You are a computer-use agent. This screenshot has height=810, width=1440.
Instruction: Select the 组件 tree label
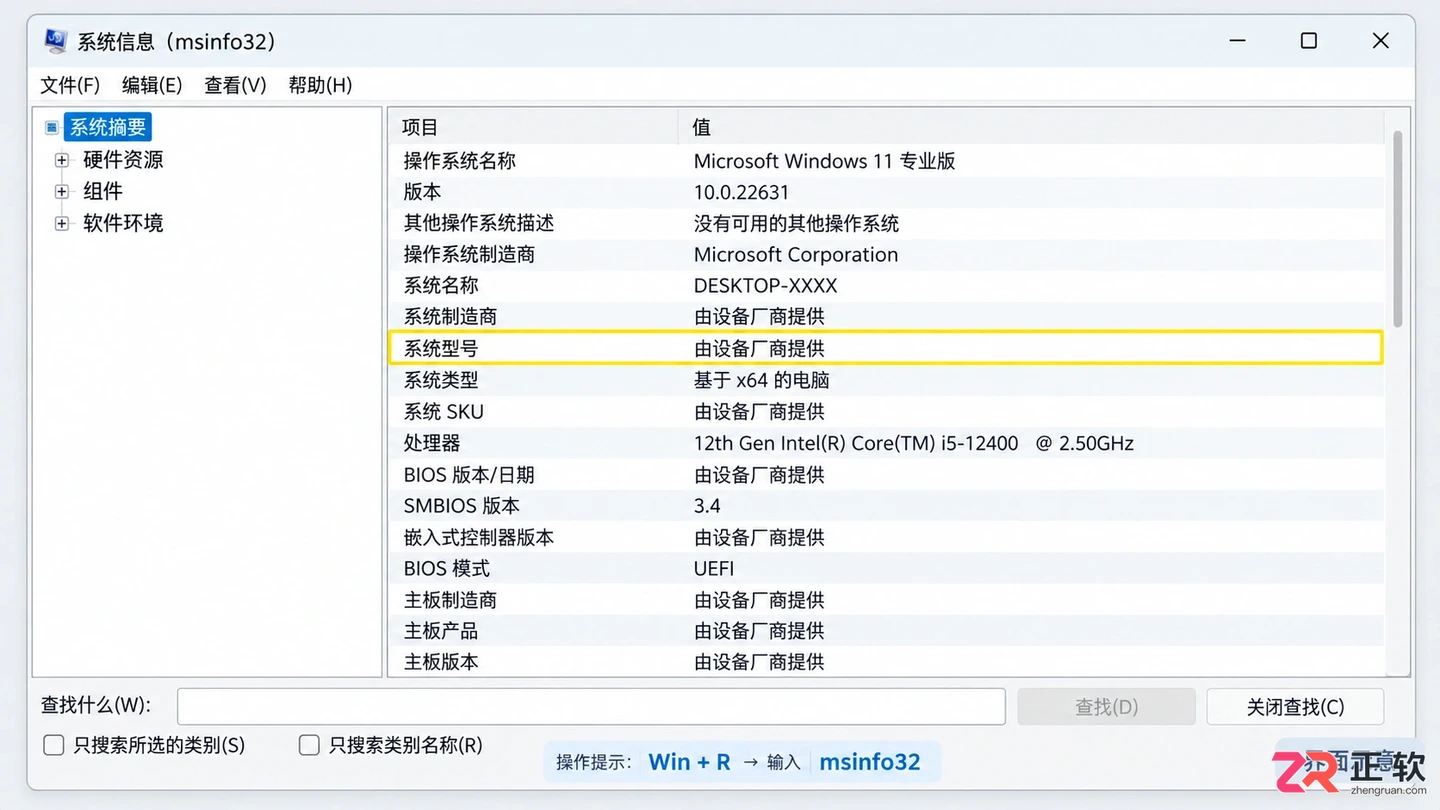point(103,191)
